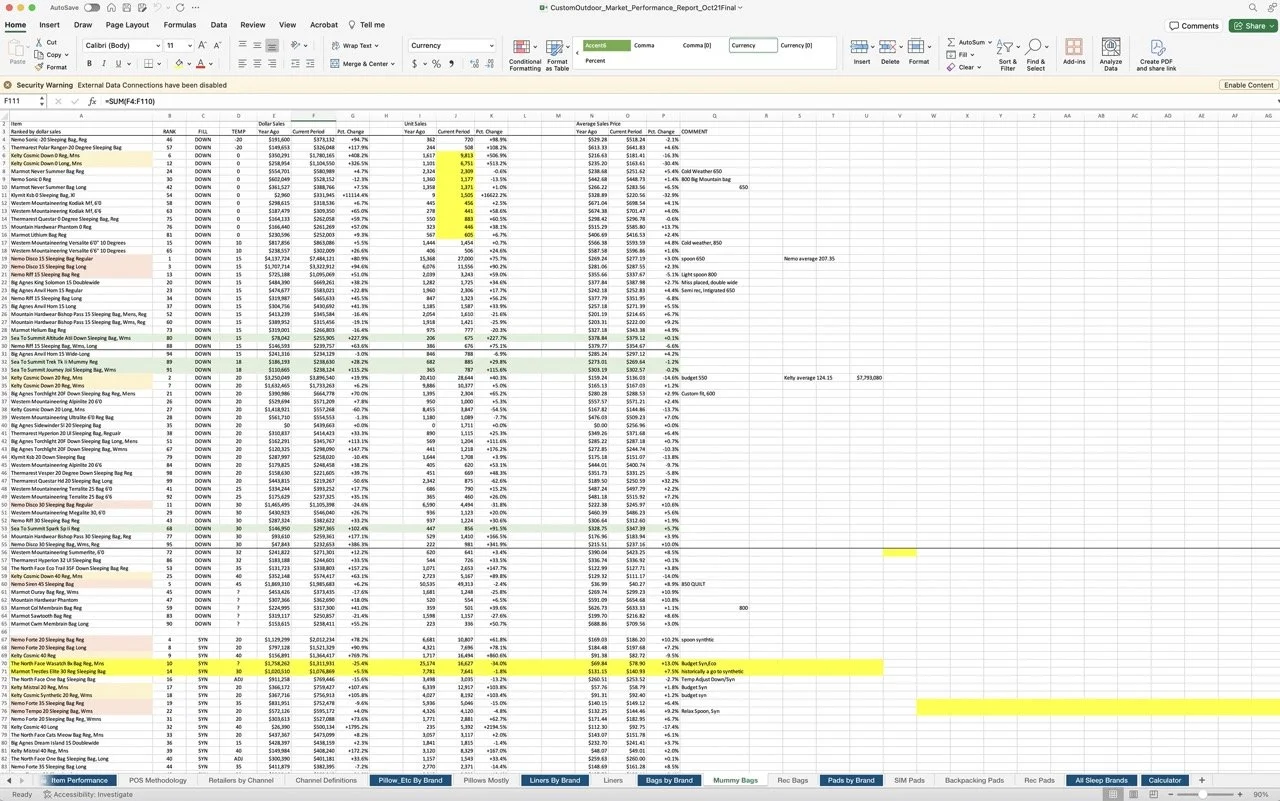
Task: Select the green Accent6 cell style
Action: point(607,45)
